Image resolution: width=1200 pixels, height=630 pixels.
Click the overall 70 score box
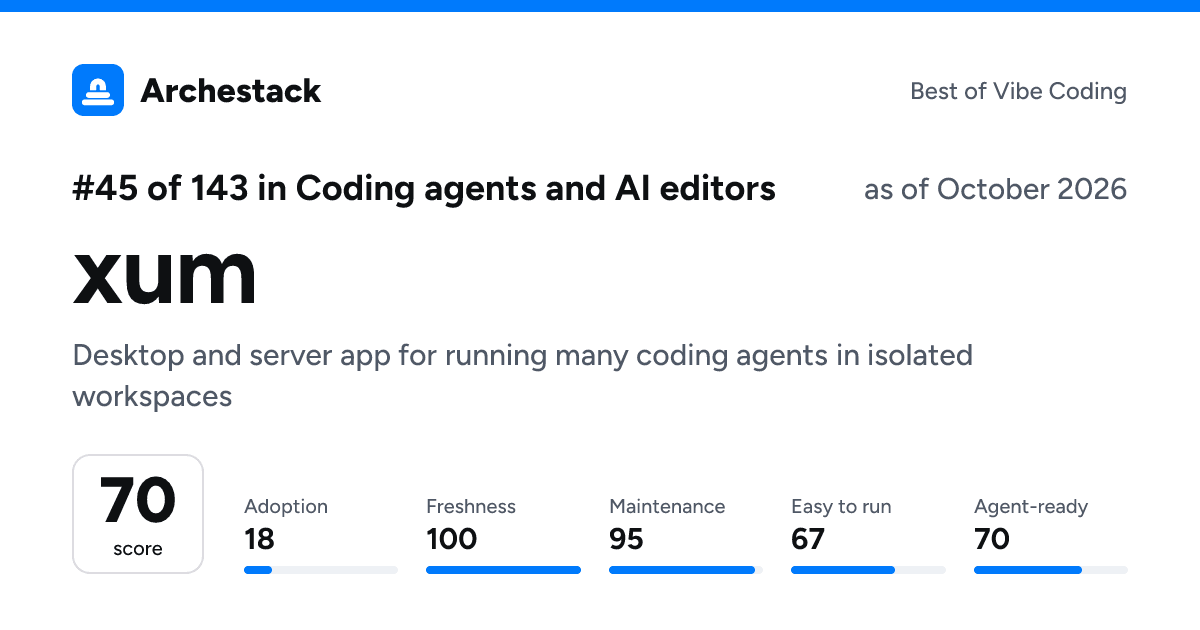tap(138, 514)
